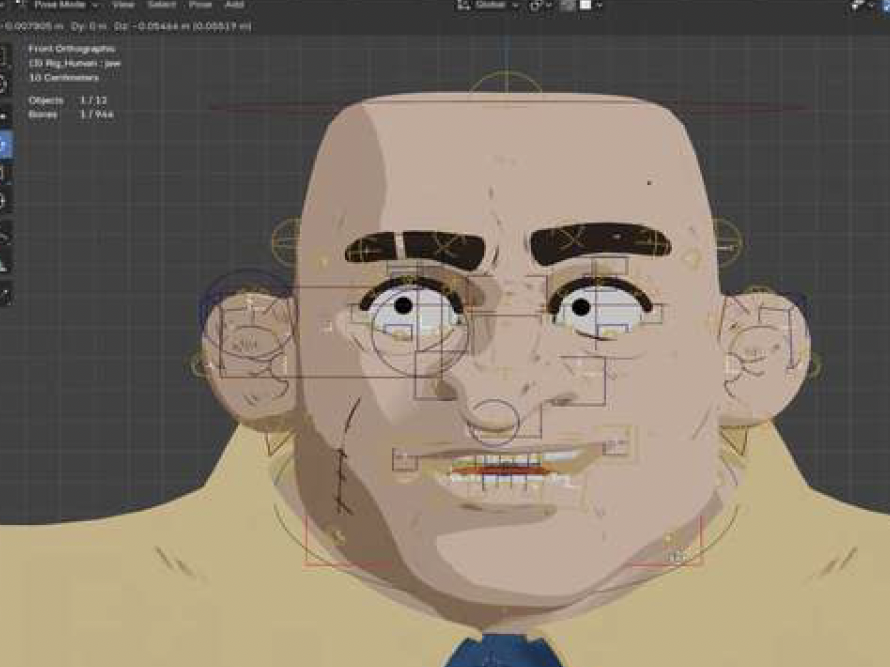Expand the pivot point dropdown arrow
The height and width of the screenshot is (667, 890).
[549, 6]
